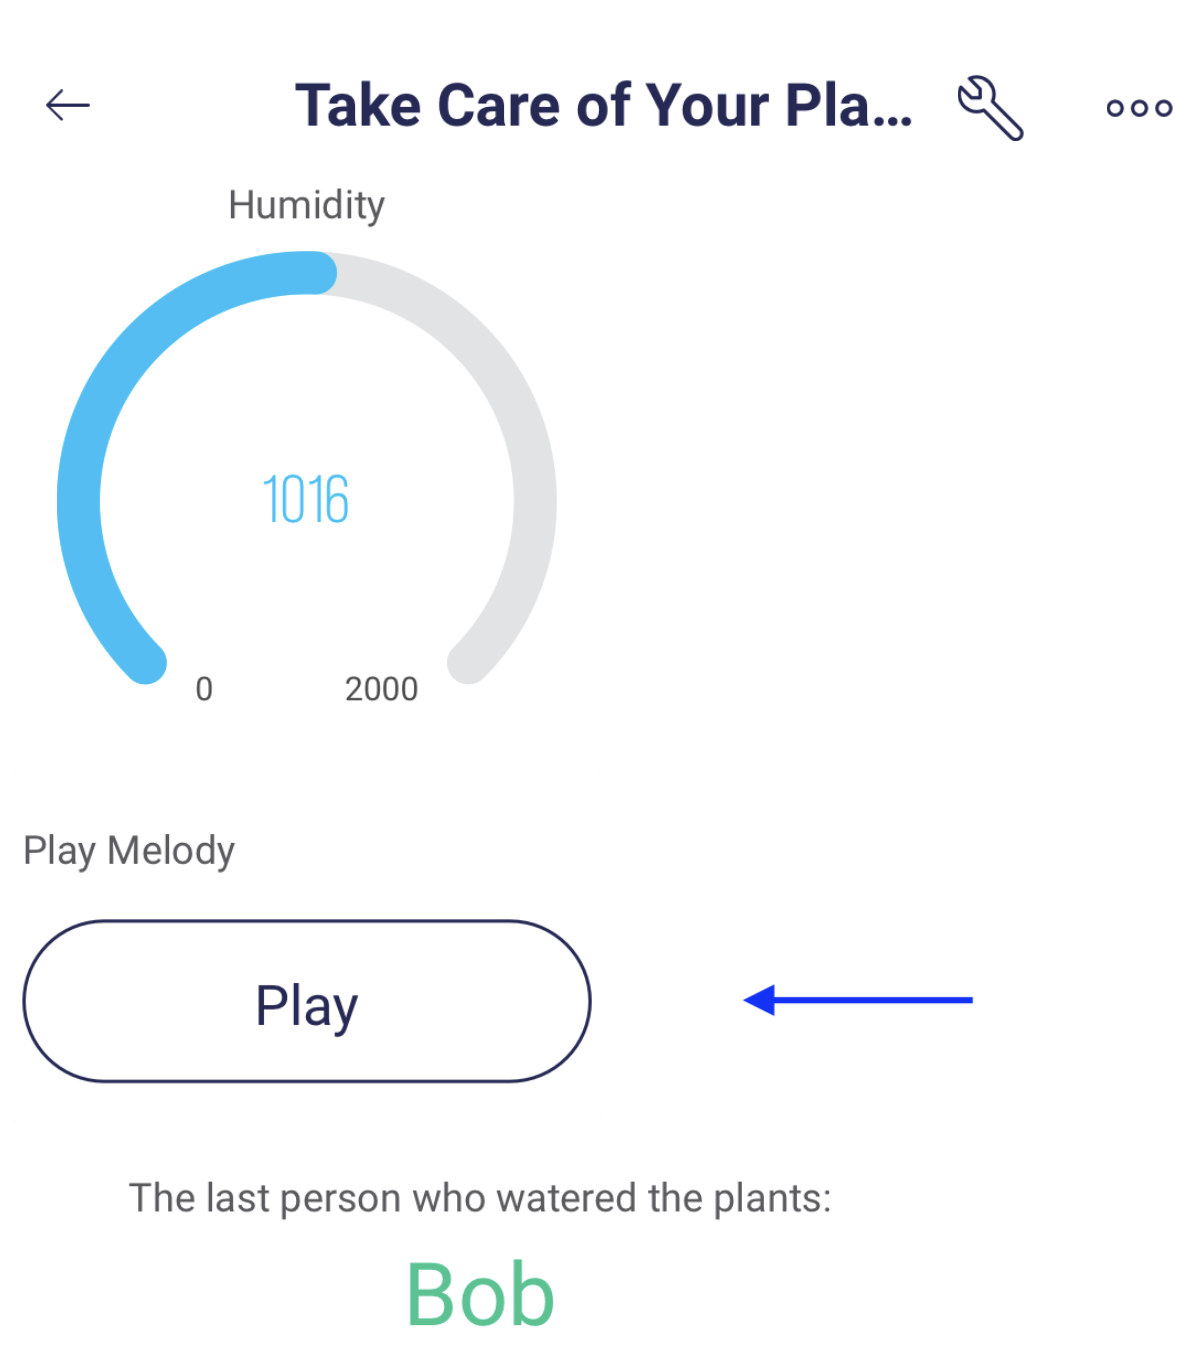Click the gauge's bottom-left starting end
Viewport: 1194px width, 1362px height.
click(146, 662)
